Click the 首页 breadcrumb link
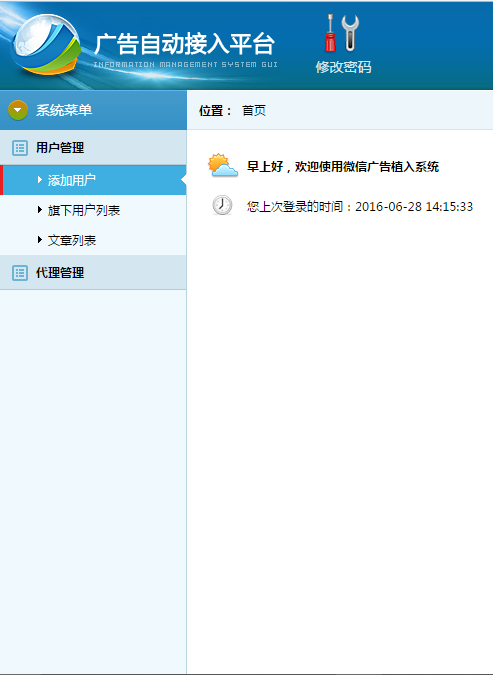The image size is (493, 675). (254, 111)
